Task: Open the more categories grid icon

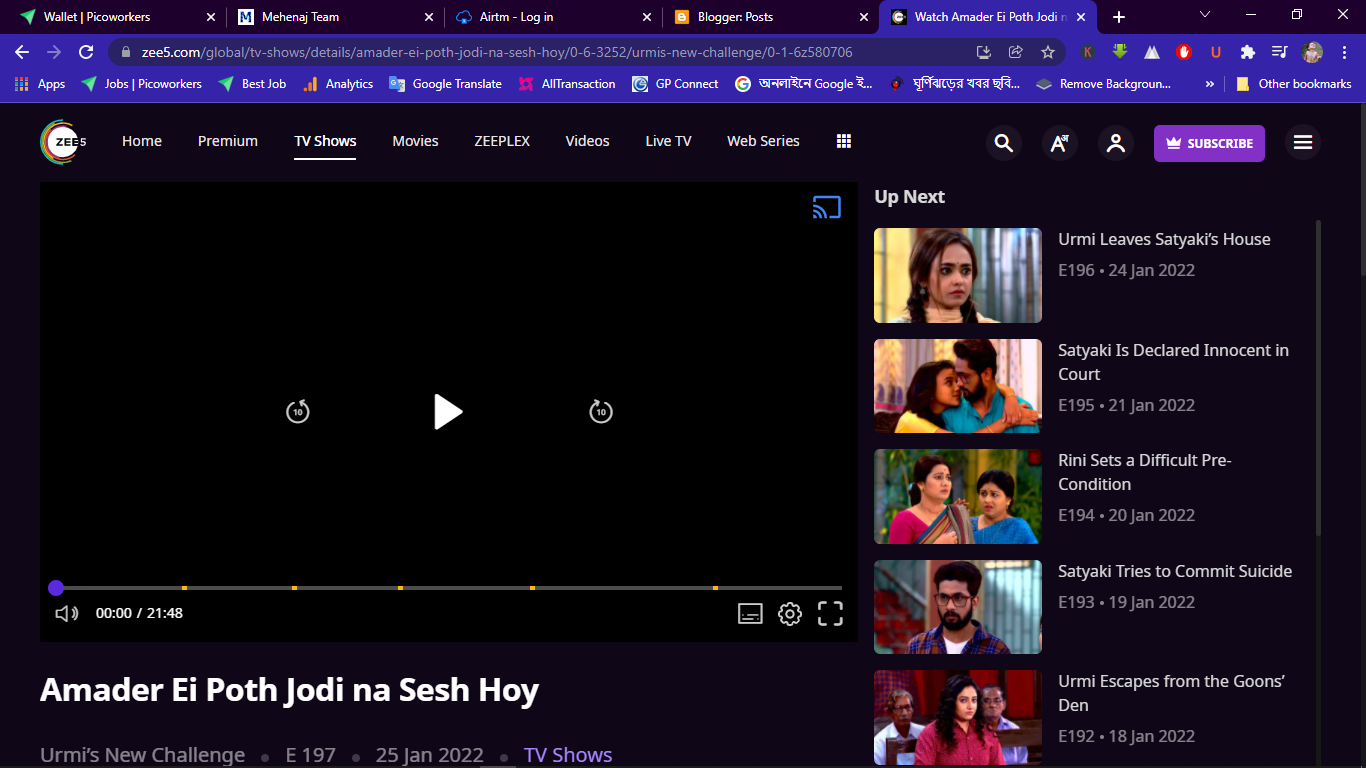Action: [x=843, y=141]
